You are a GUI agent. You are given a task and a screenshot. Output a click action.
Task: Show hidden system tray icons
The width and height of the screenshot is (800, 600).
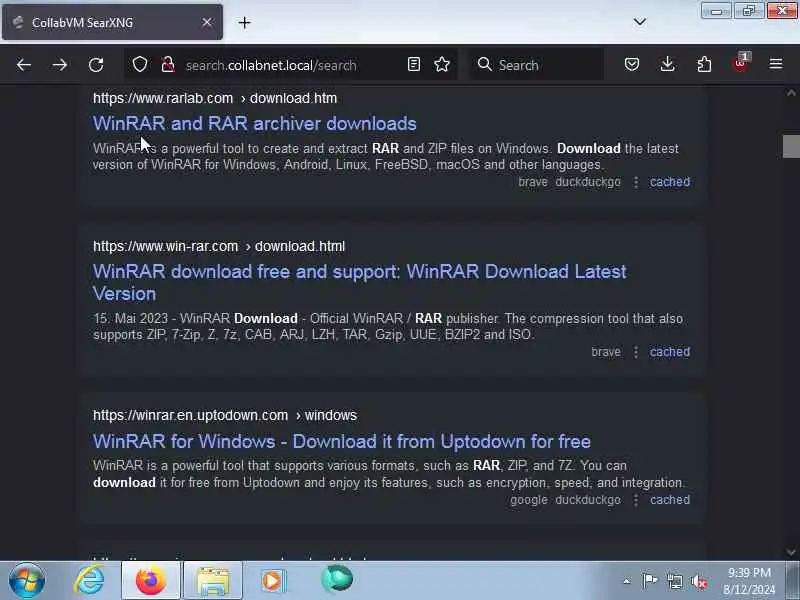[x=627, y=581]
